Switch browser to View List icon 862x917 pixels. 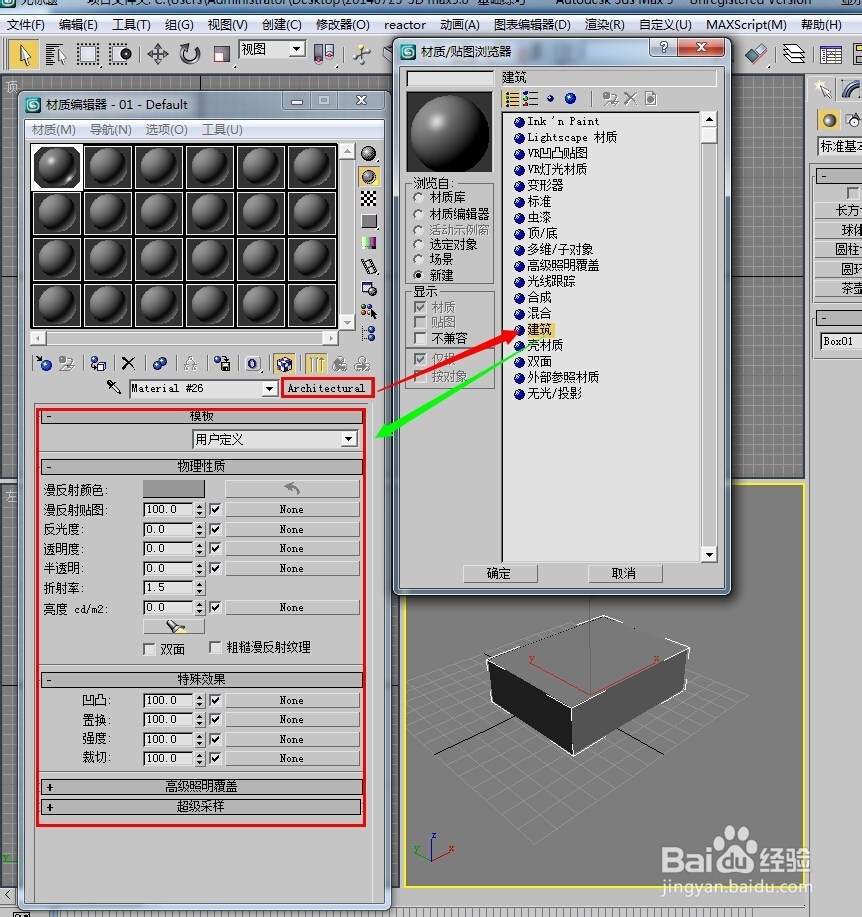click(512, 99)
